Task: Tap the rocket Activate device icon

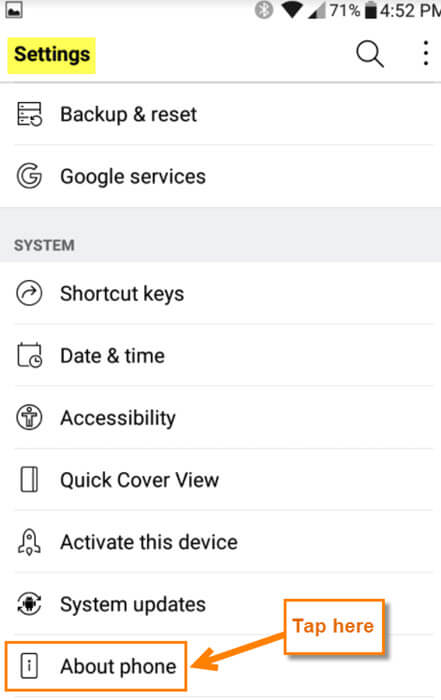Action: [x=29, y=542]
